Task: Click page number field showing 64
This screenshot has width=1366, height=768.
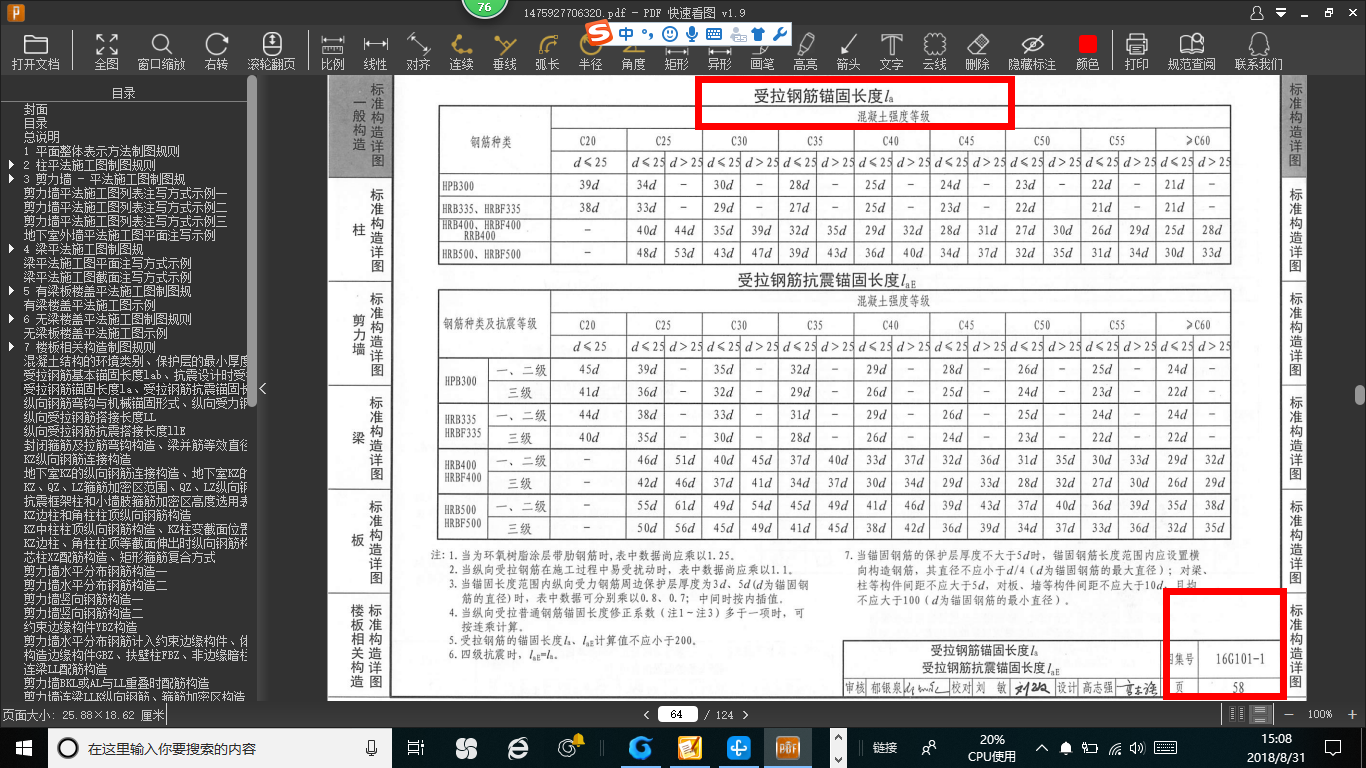Action: [x=677, y=714]
